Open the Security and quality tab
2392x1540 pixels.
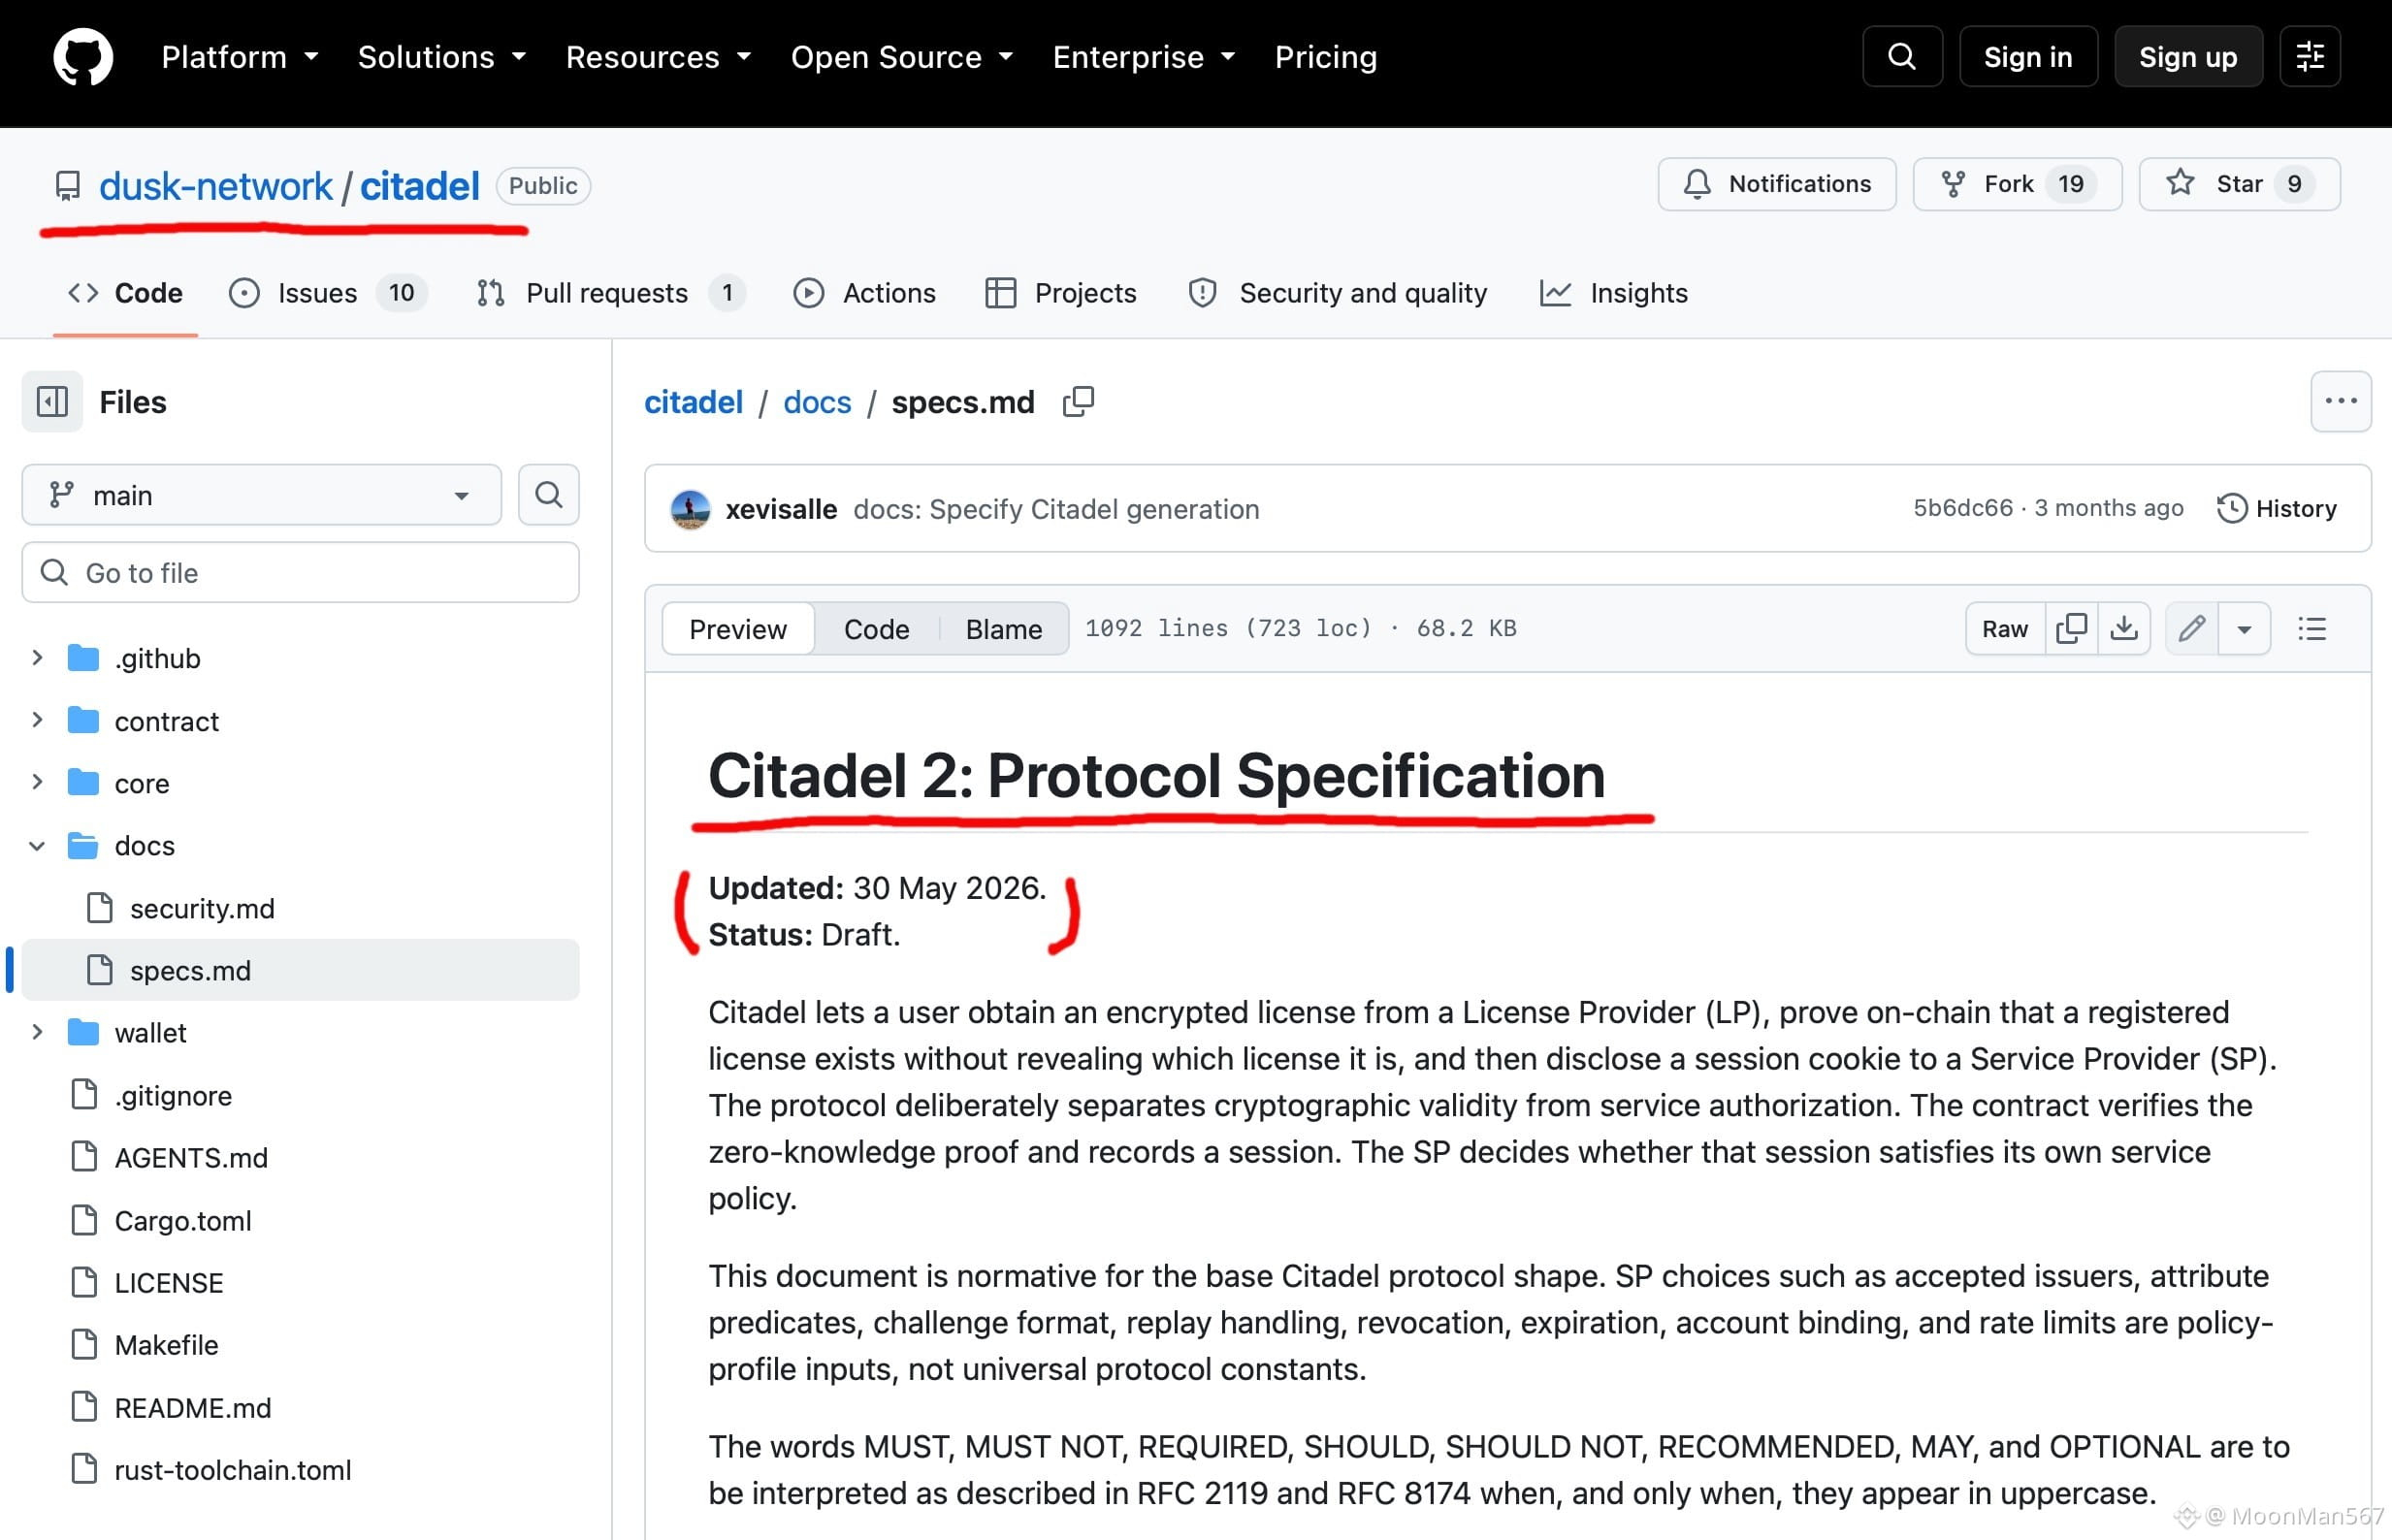[x=1337, y=293]
